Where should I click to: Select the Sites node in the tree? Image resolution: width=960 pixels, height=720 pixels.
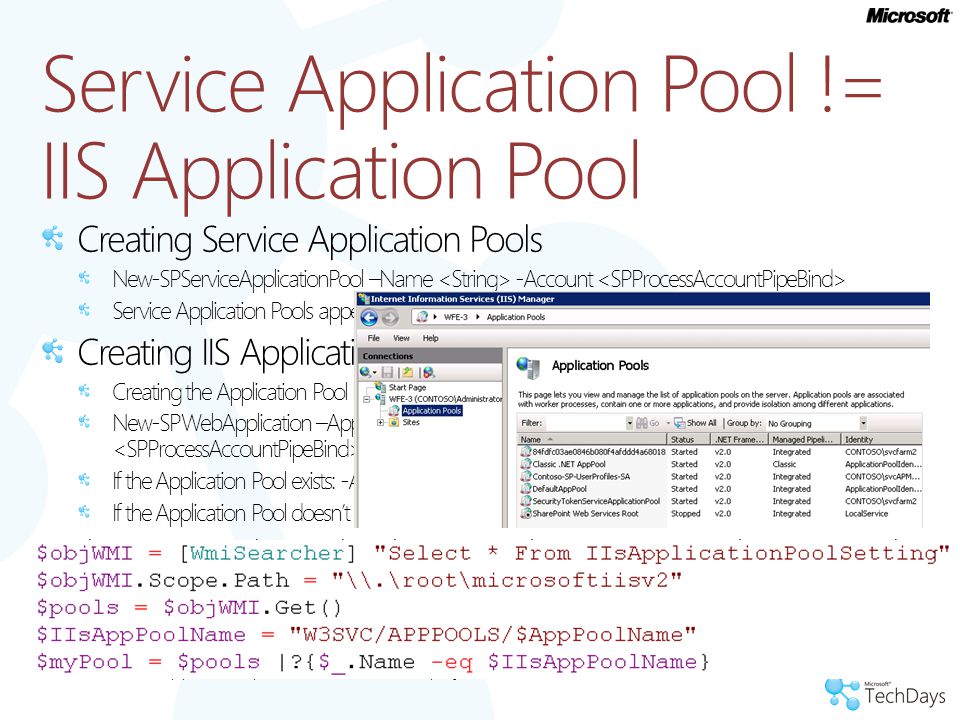point(411,422)
